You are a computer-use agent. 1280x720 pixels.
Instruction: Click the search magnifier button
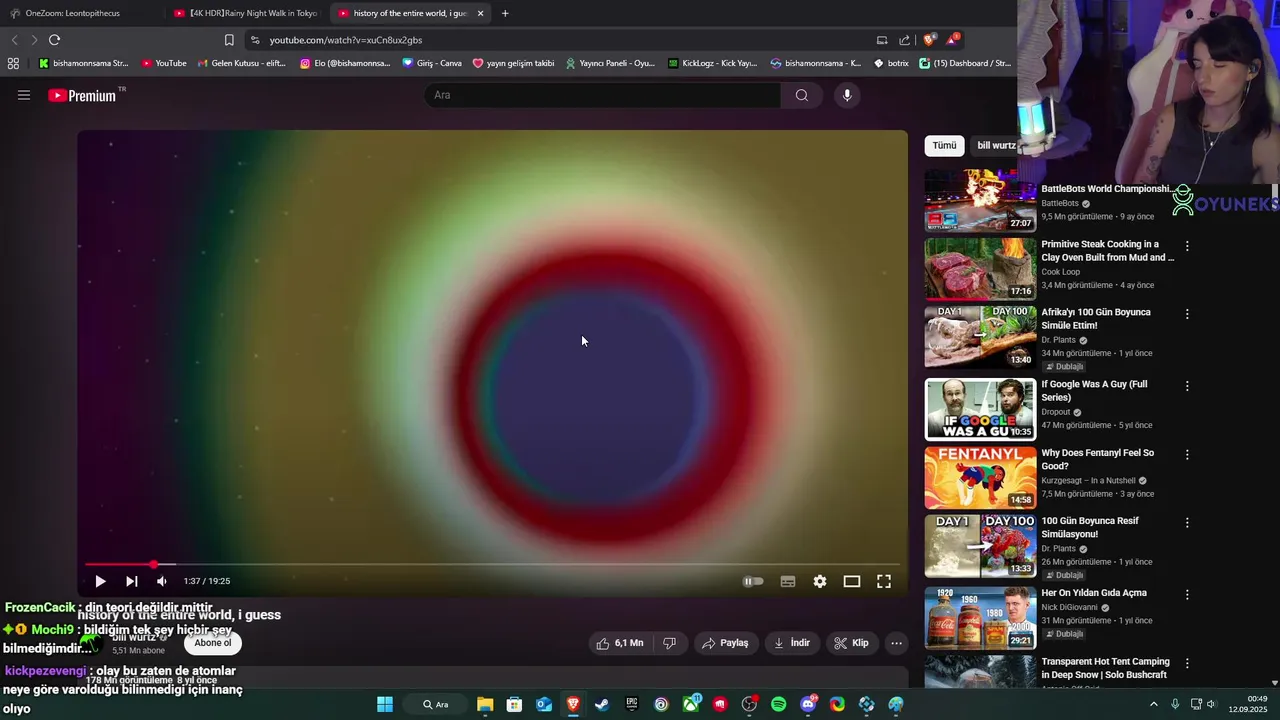point(802,95)
